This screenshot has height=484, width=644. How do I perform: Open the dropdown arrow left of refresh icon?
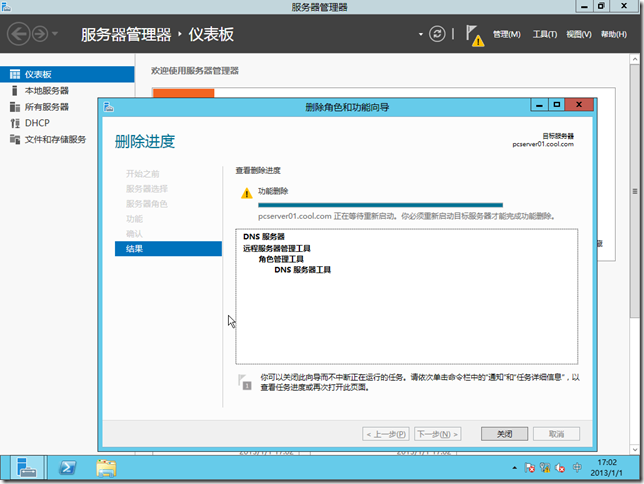tap(421, 34)
